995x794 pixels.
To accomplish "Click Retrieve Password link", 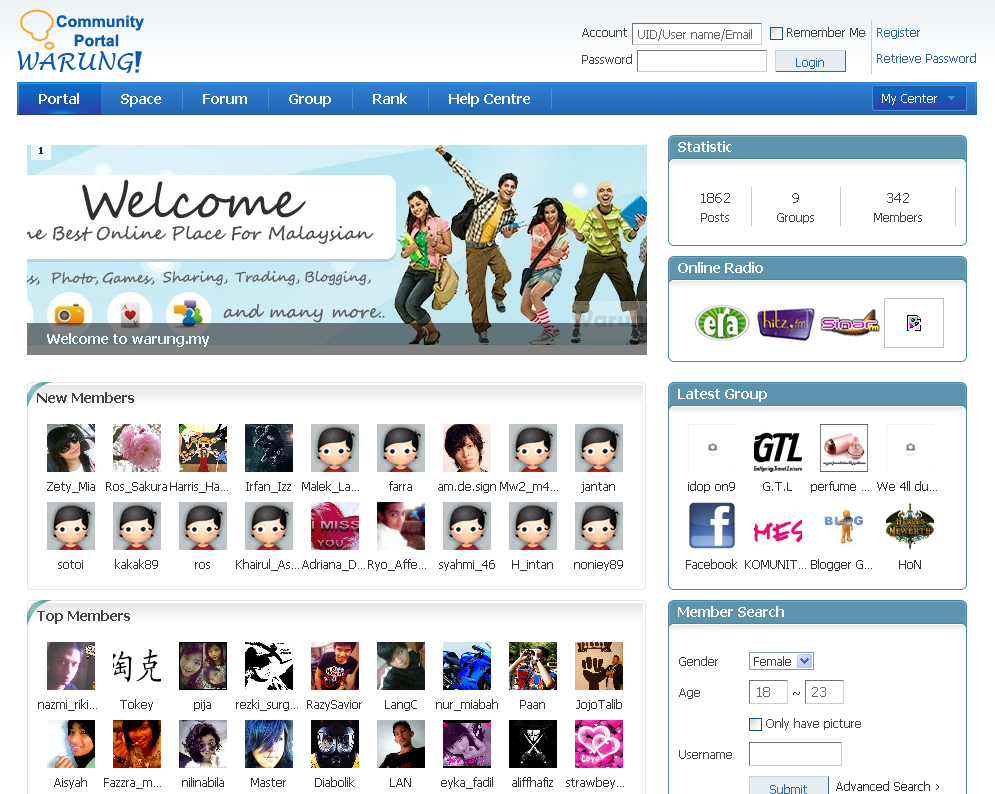I will click(926, 58).
